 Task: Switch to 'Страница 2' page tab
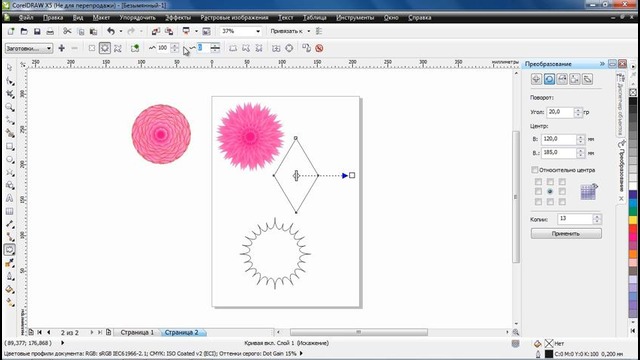click(x=181, y=332)
